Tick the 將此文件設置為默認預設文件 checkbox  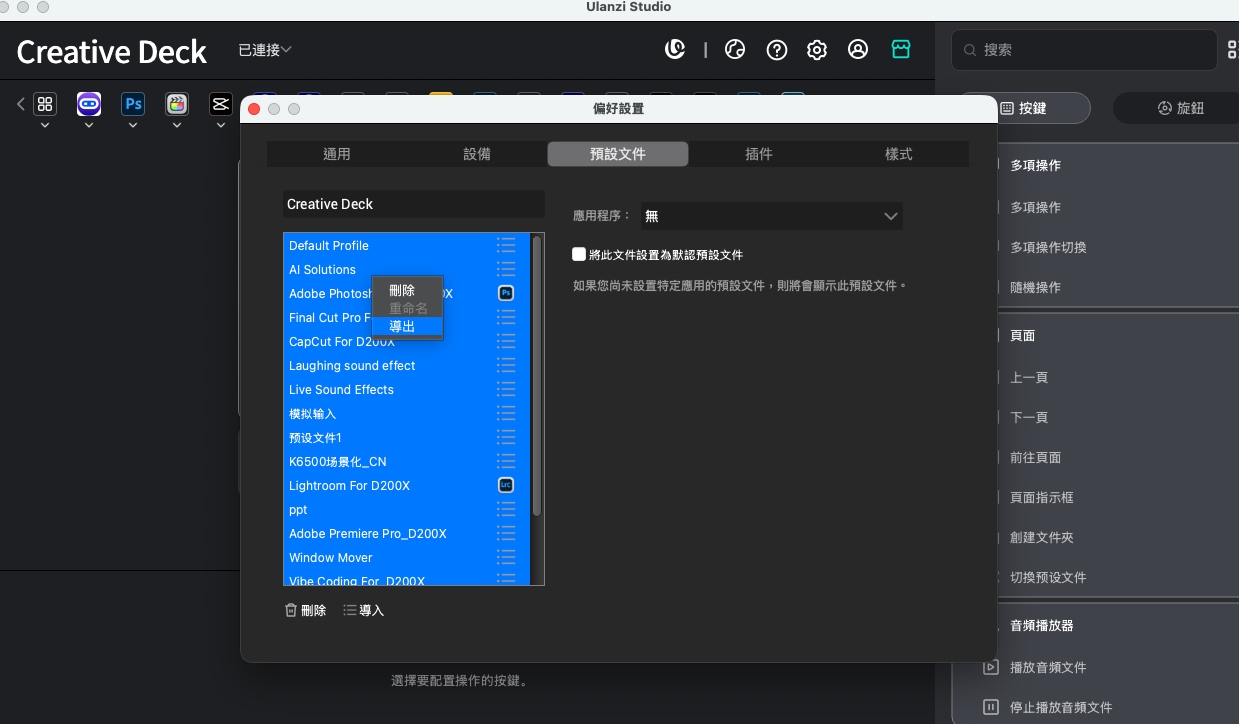578,254
